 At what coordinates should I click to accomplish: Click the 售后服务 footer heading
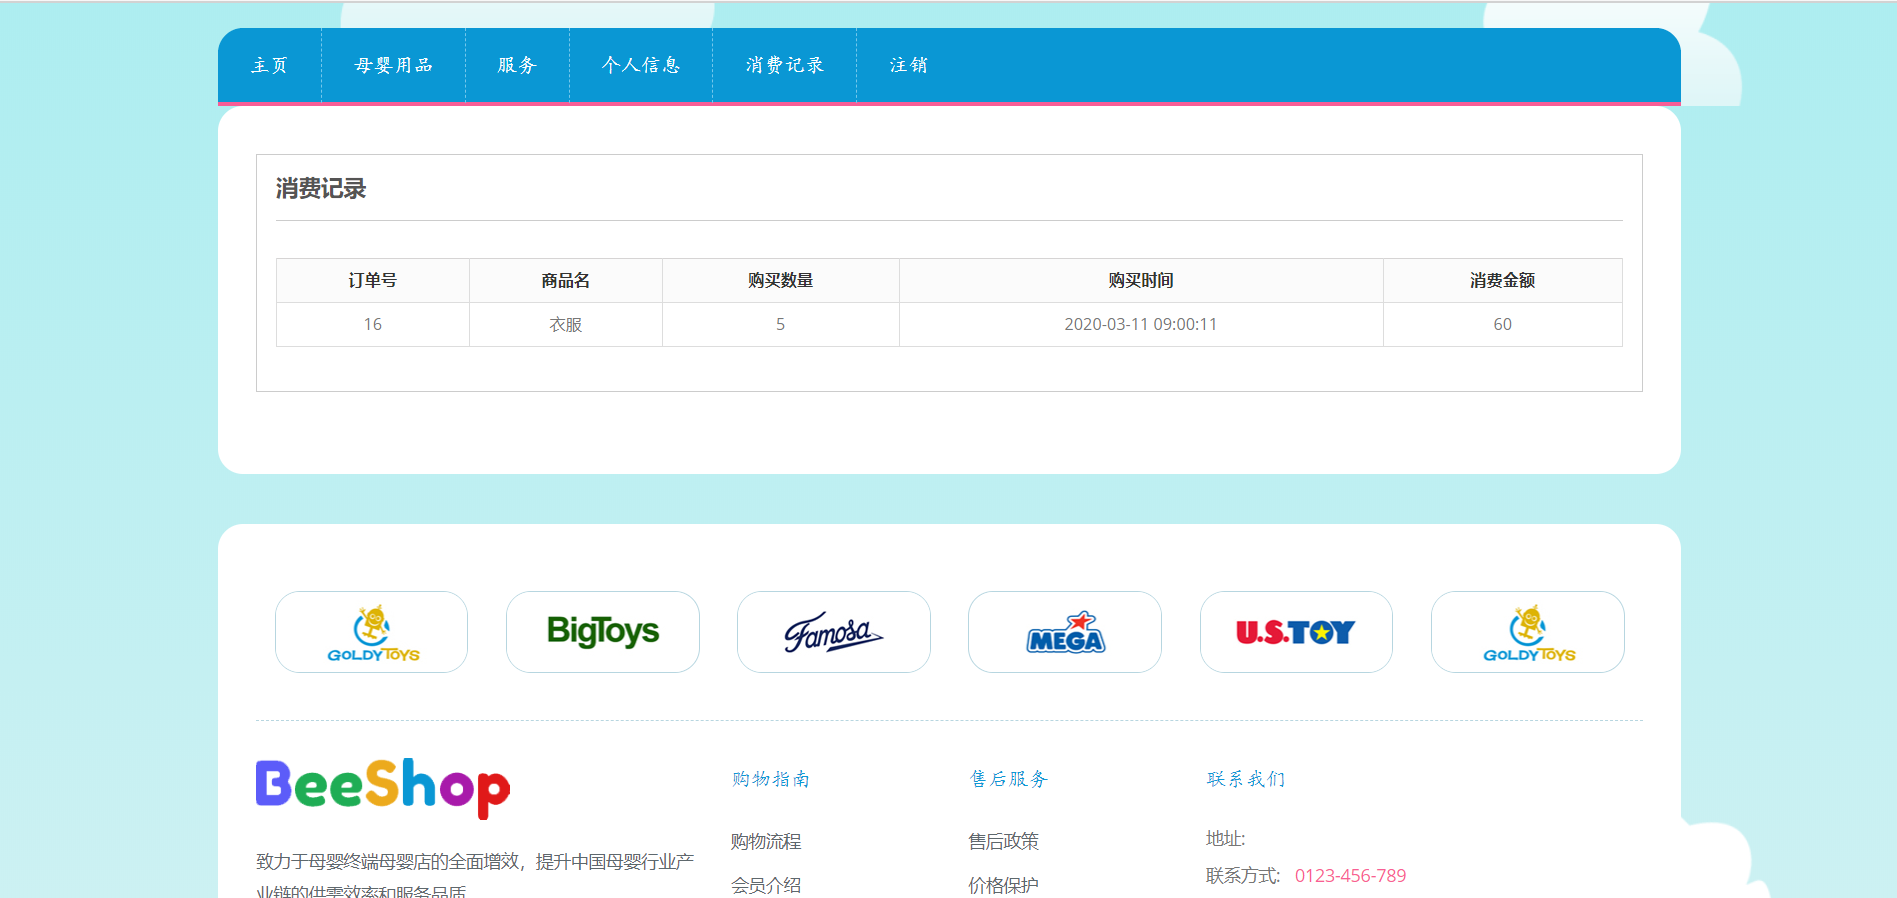coord(1009,779)
